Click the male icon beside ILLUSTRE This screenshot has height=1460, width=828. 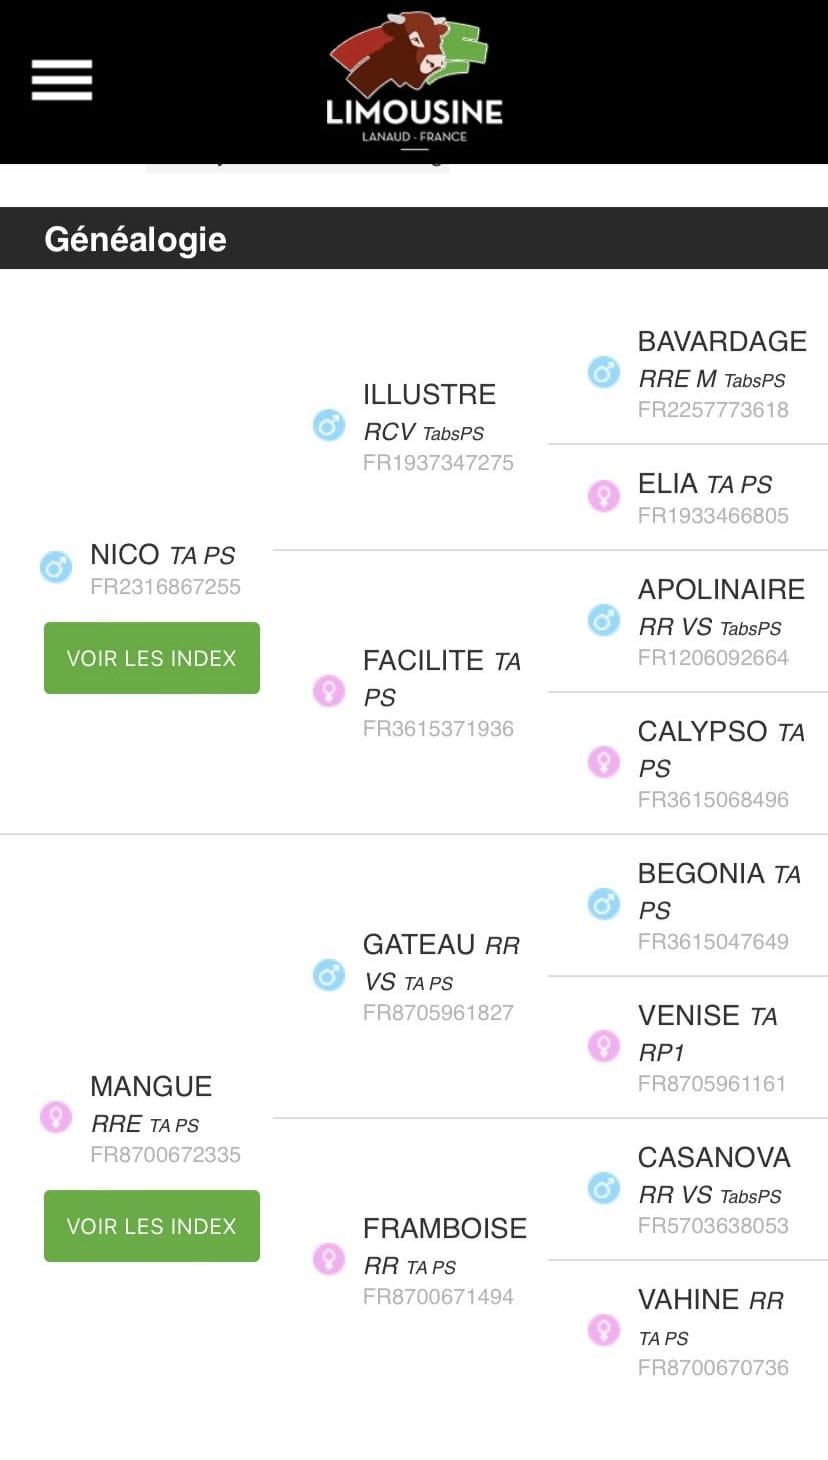pyautogui.click(x=329, y=425)
